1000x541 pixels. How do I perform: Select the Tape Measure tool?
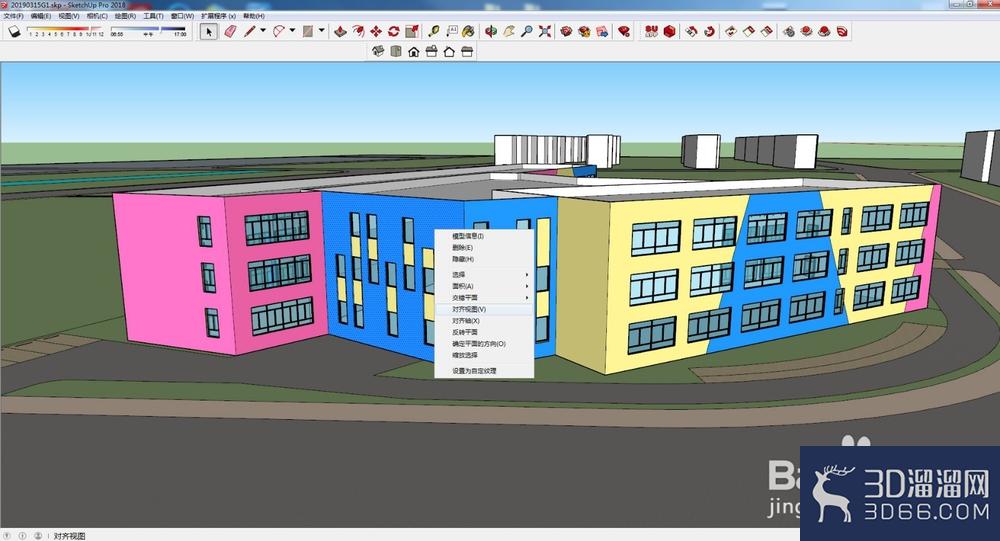pyautogui.click(x=434, y=31)
